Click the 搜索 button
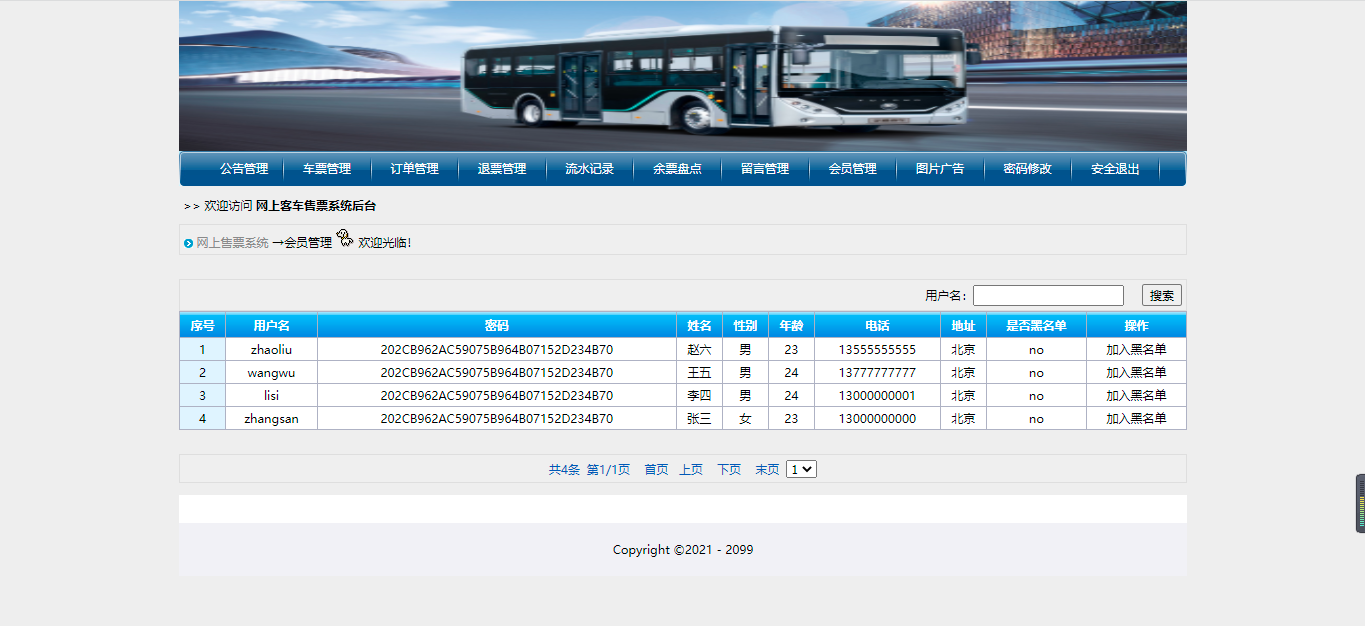The width and height of the screenshot is (1365, 626). coord(1162,295)
